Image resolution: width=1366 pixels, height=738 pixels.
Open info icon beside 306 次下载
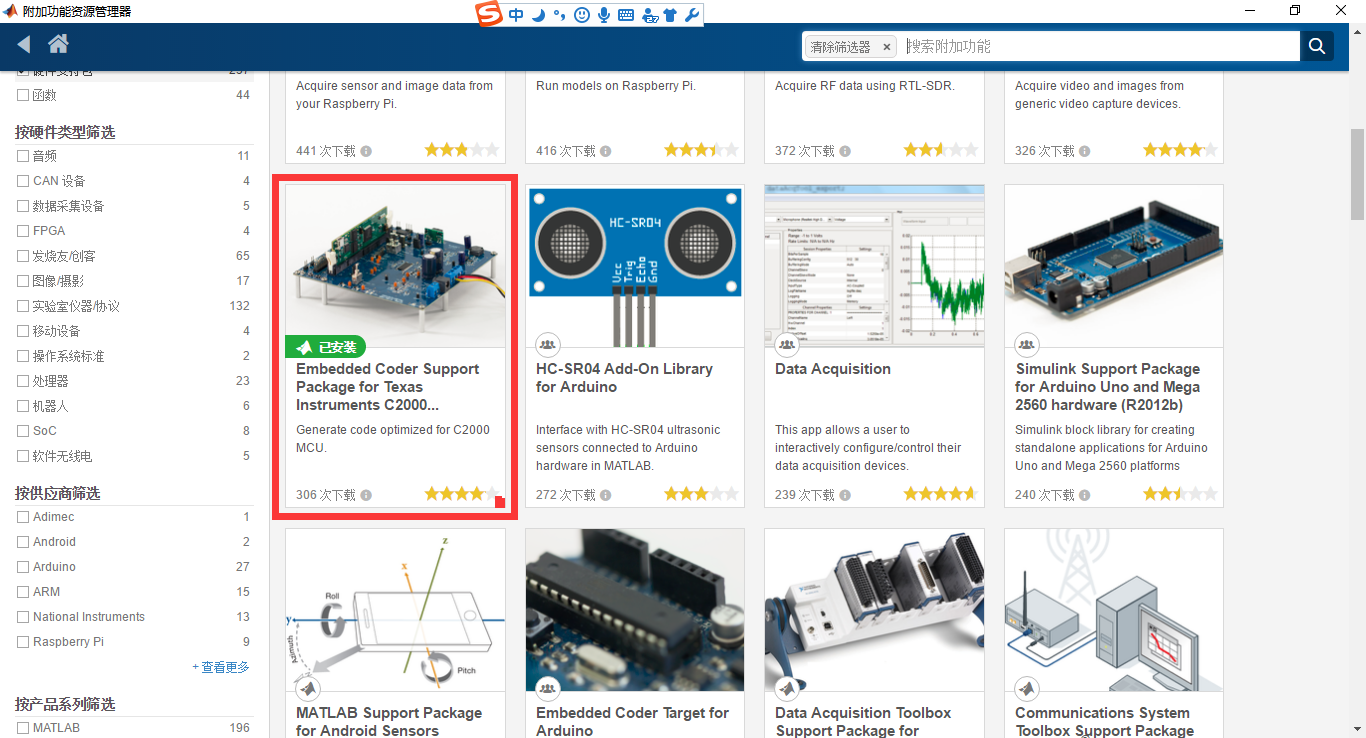pyautogui.click(x=366, y=495)
